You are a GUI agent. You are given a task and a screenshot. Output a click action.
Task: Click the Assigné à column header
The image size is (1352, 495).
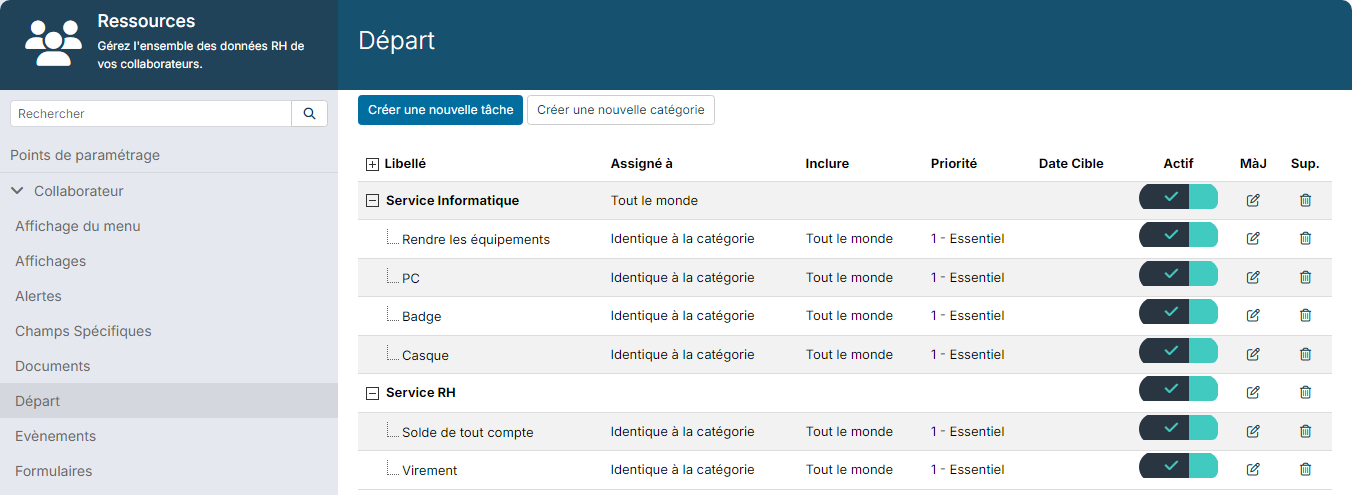pyautogui.click(x=642, y=163)
